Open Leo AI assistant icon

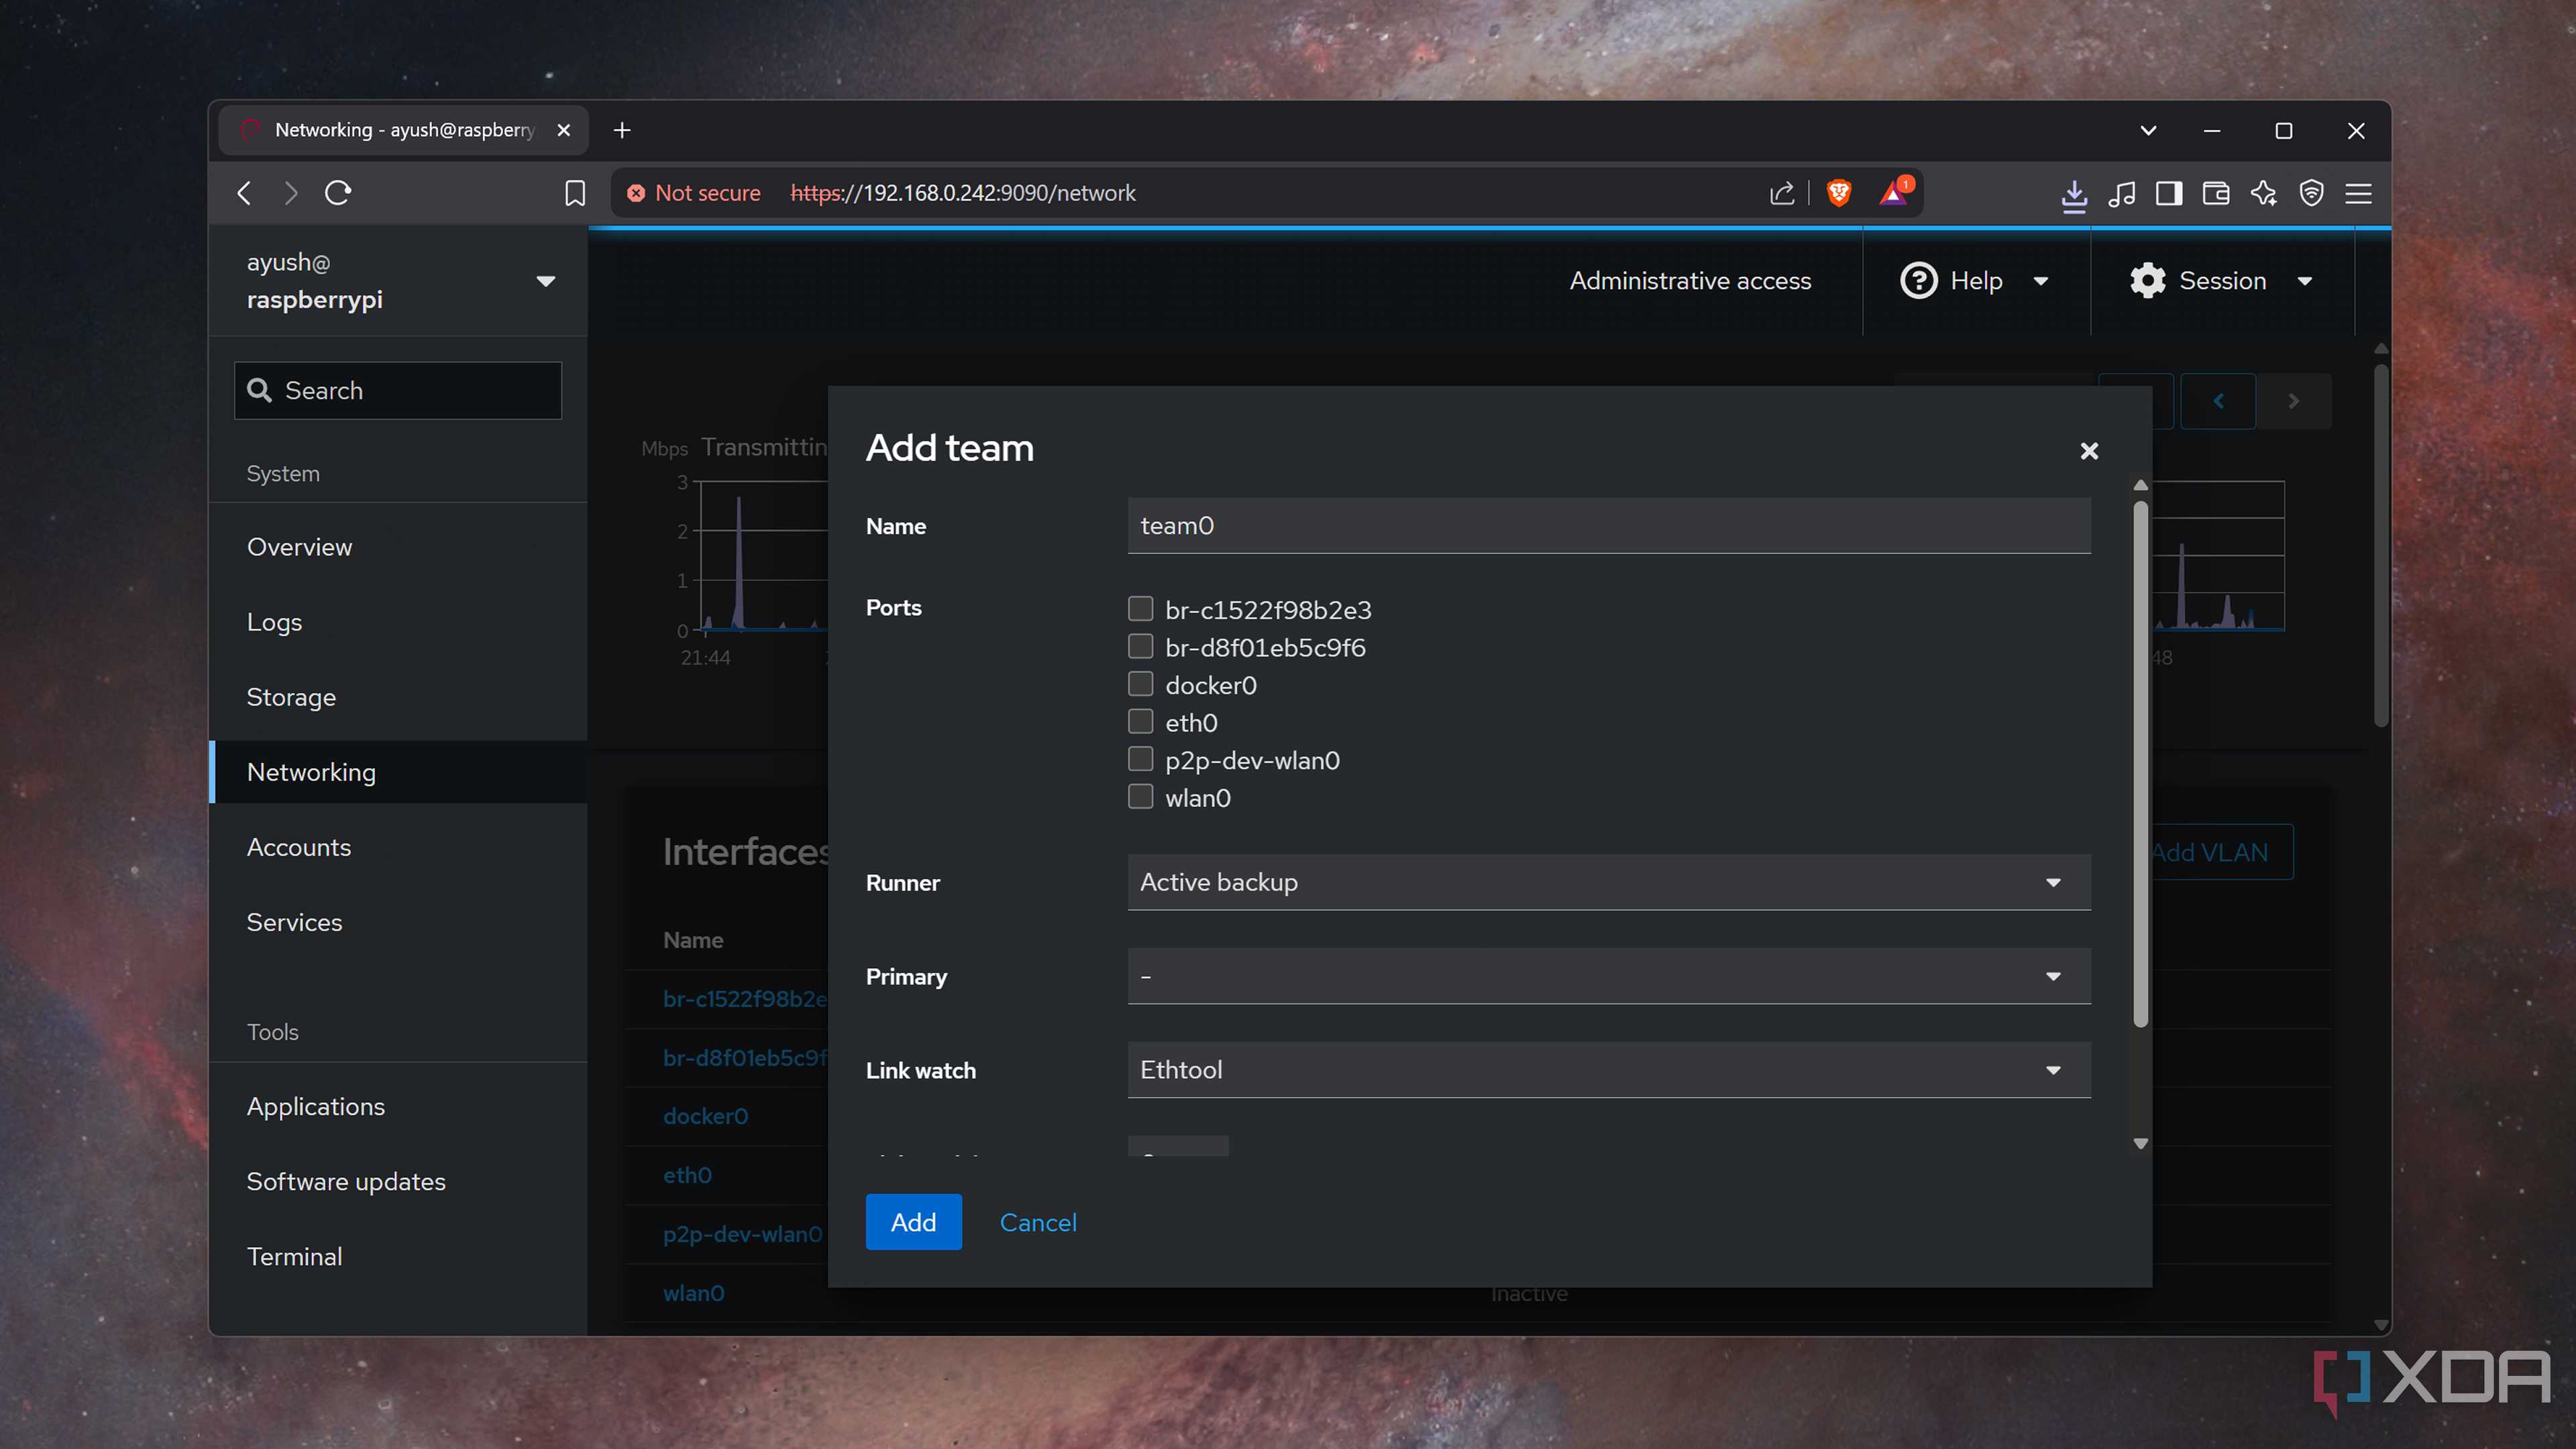[2264, 193]
